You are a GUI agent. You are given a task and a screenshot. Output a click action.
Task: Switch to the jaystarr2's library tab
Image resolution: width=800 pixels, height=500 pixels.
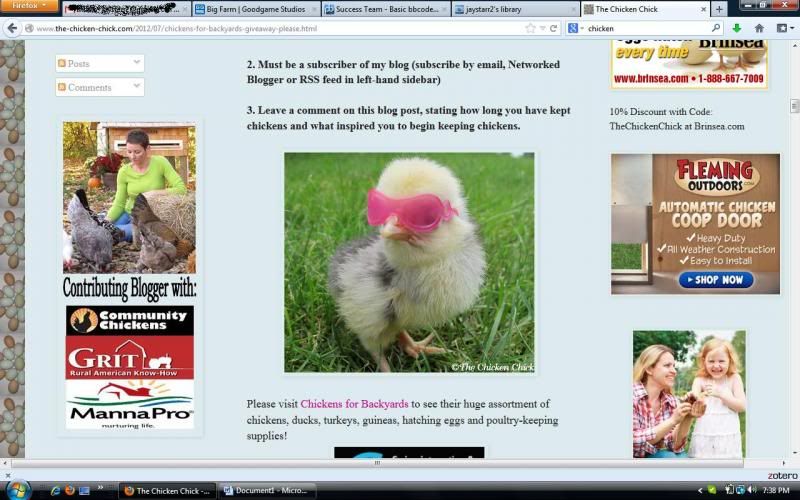pos(515,9)
